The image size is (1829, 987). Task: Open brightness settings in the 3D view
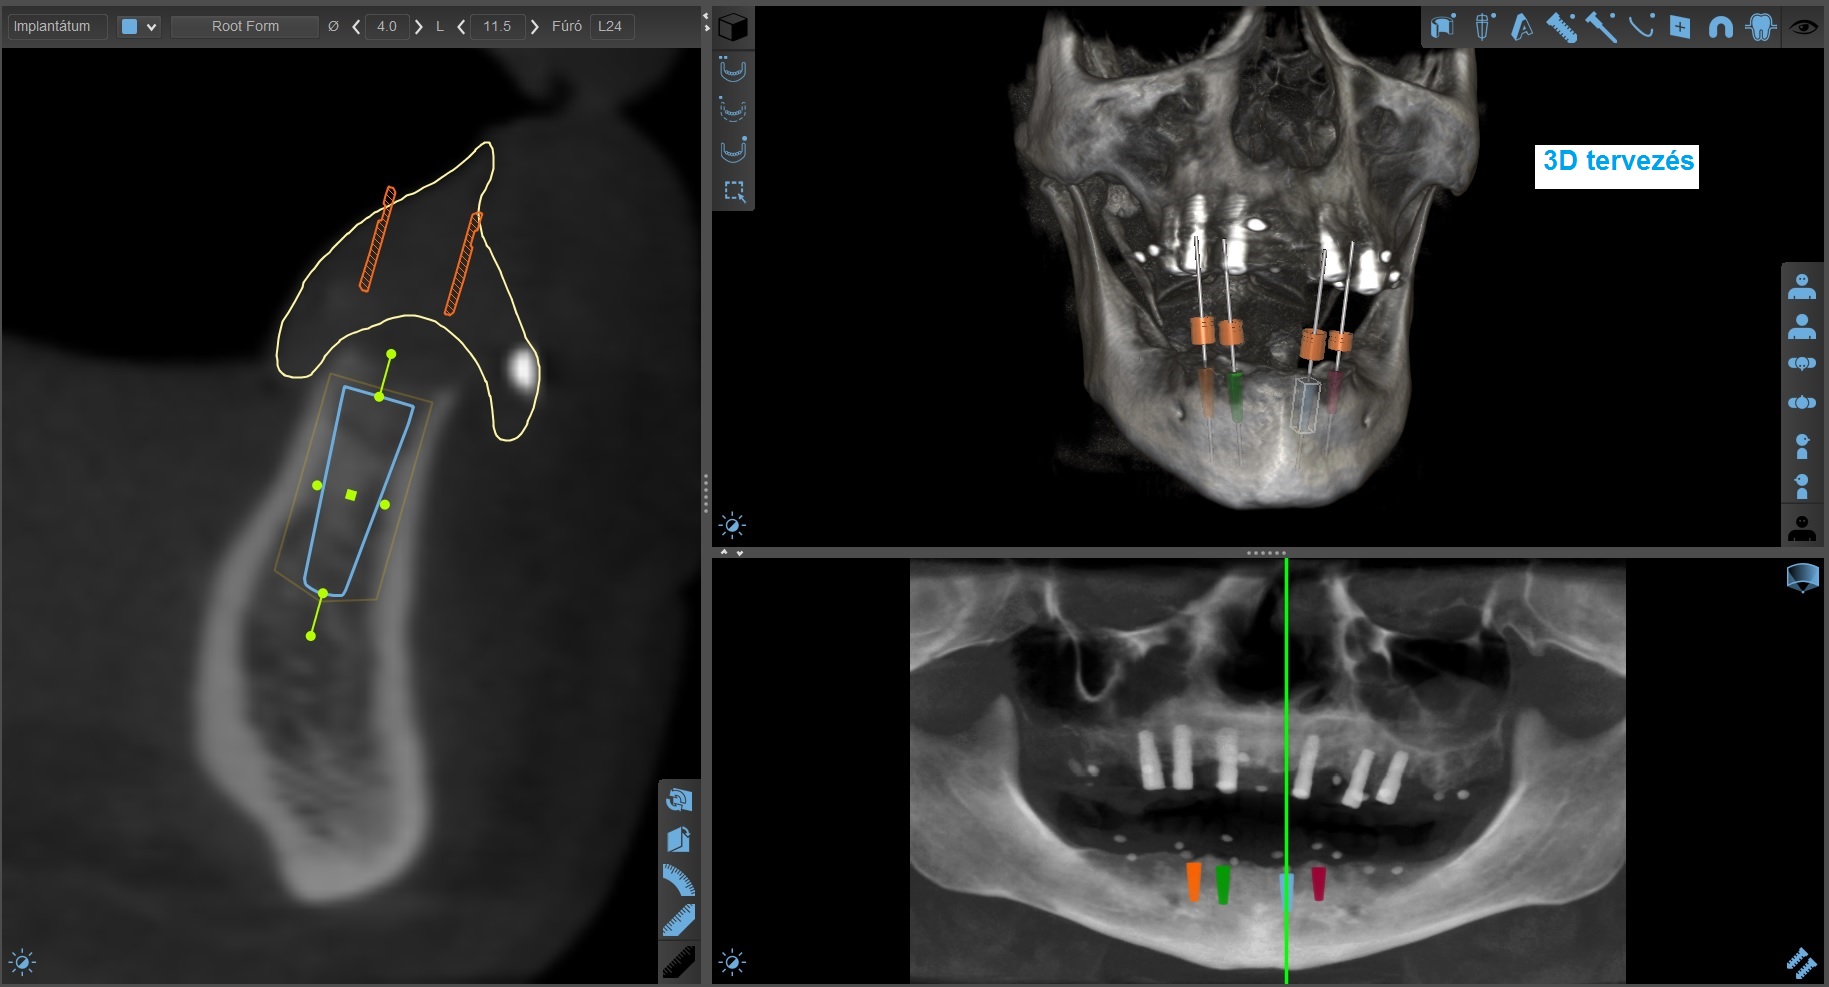pos(732,525)
